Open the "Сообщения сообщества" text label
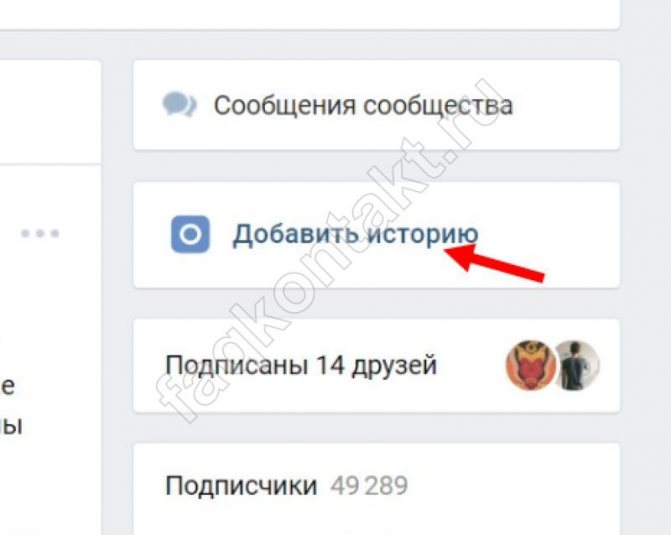The image size is (671, 535). coord(363,106)
